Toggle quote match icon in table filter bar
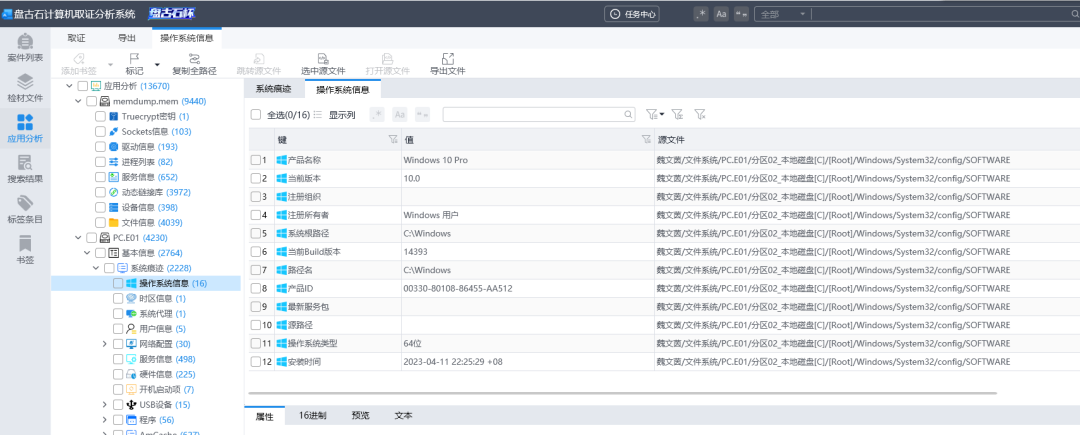1080x435 pixels. (x=422, y=114)
